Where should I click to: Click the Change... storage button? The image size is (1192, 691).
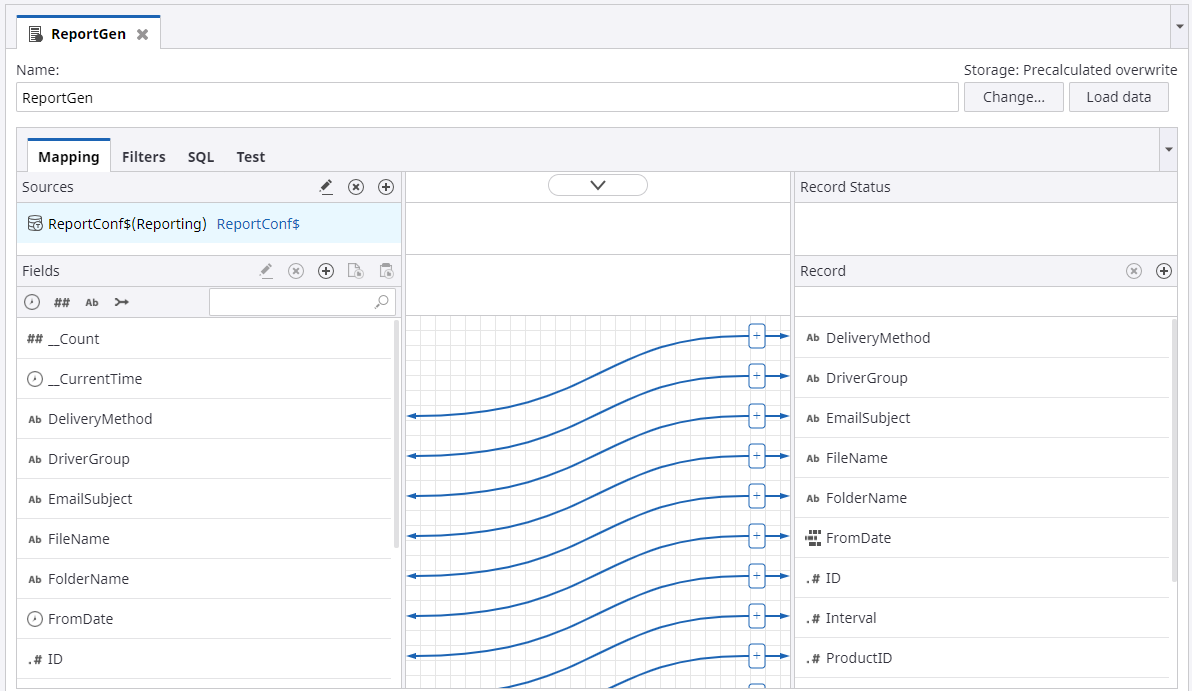1013,97
